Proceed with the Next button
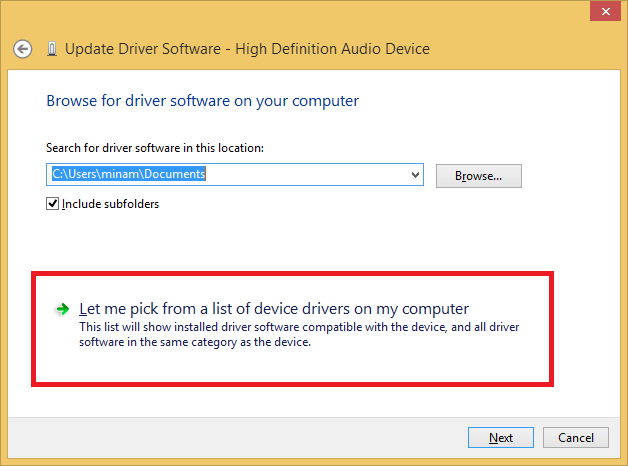 [x=501, y=438]
